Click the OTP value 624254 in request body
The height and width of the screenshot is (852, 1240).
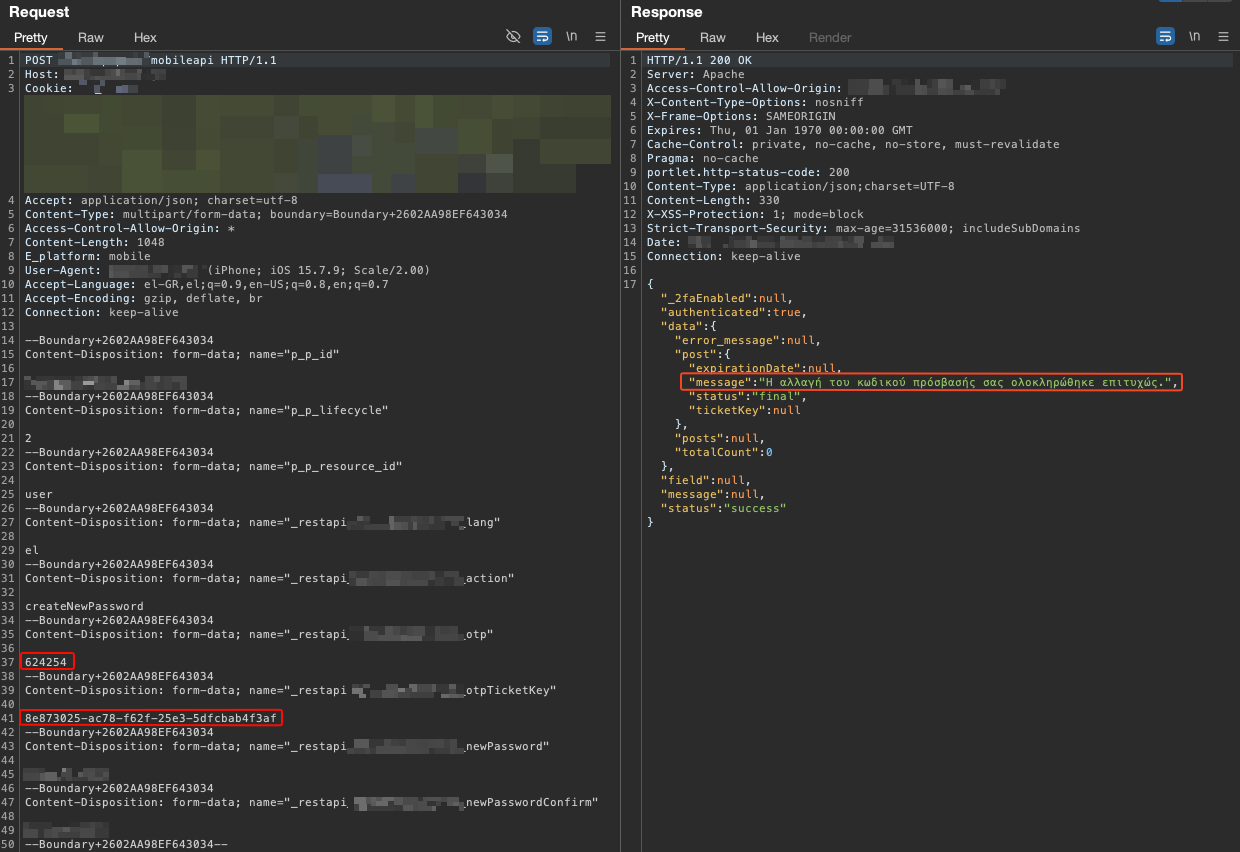[x=46, y=662]
